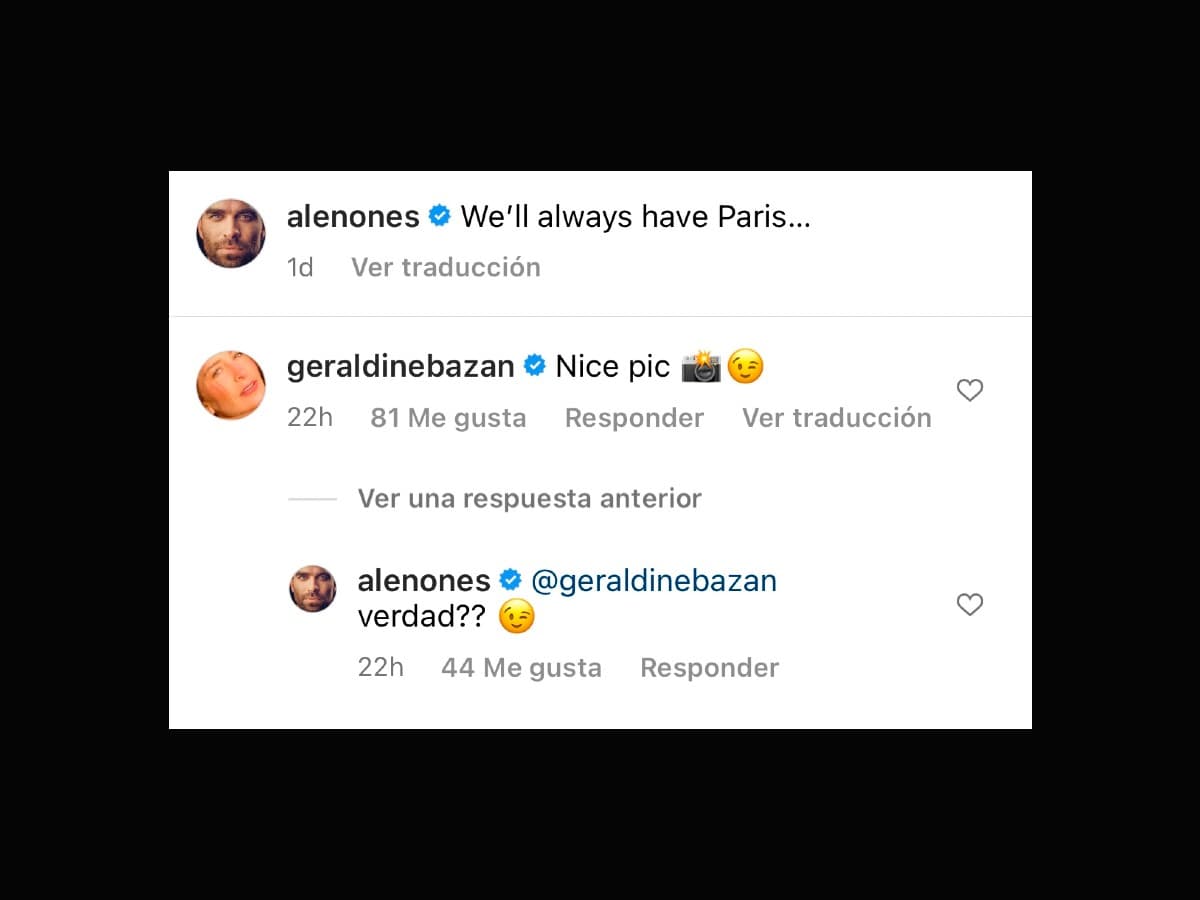Click the verified badge next to geraldinebazan
1200x900 pixels.
(x=535, y=366)
